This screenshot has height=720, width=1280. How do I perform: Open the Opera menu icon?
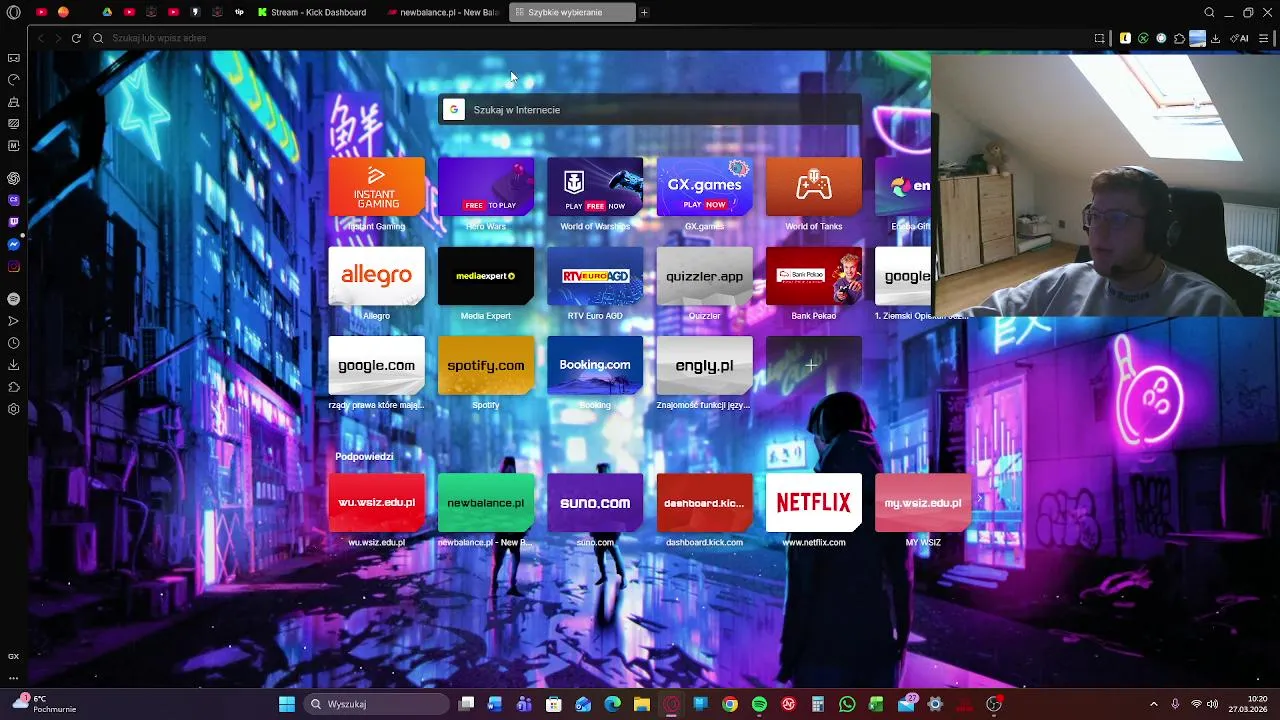13,12
